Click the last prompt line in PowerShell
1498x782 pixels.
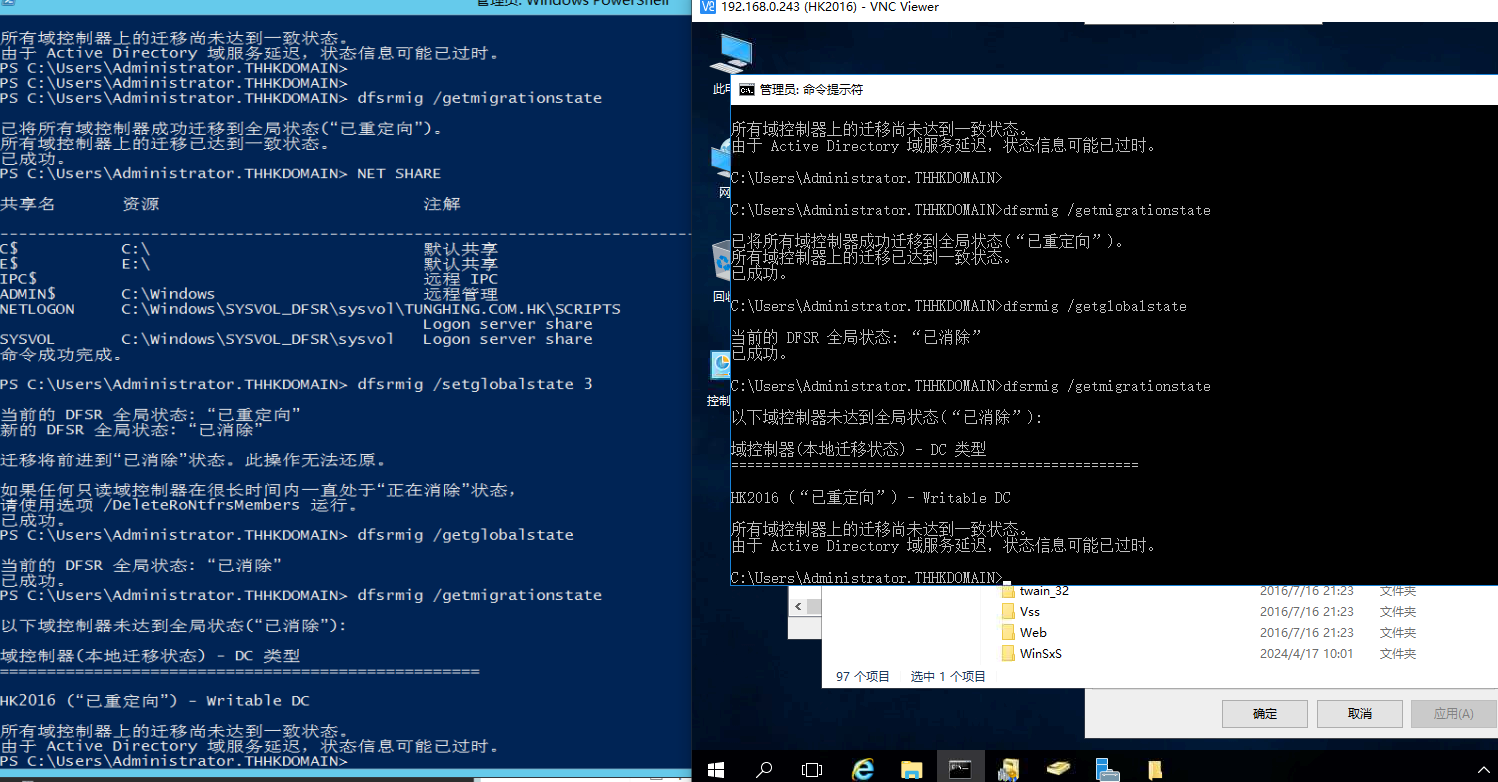tap(174, 761)
